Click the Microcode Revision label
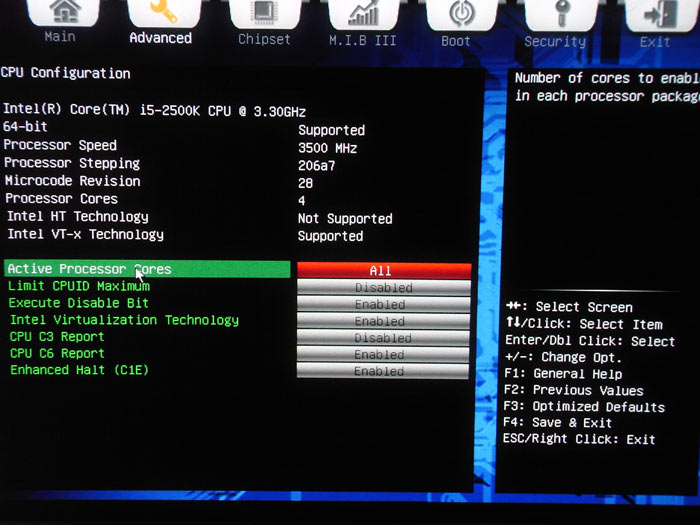 click(x=73, y=181)
